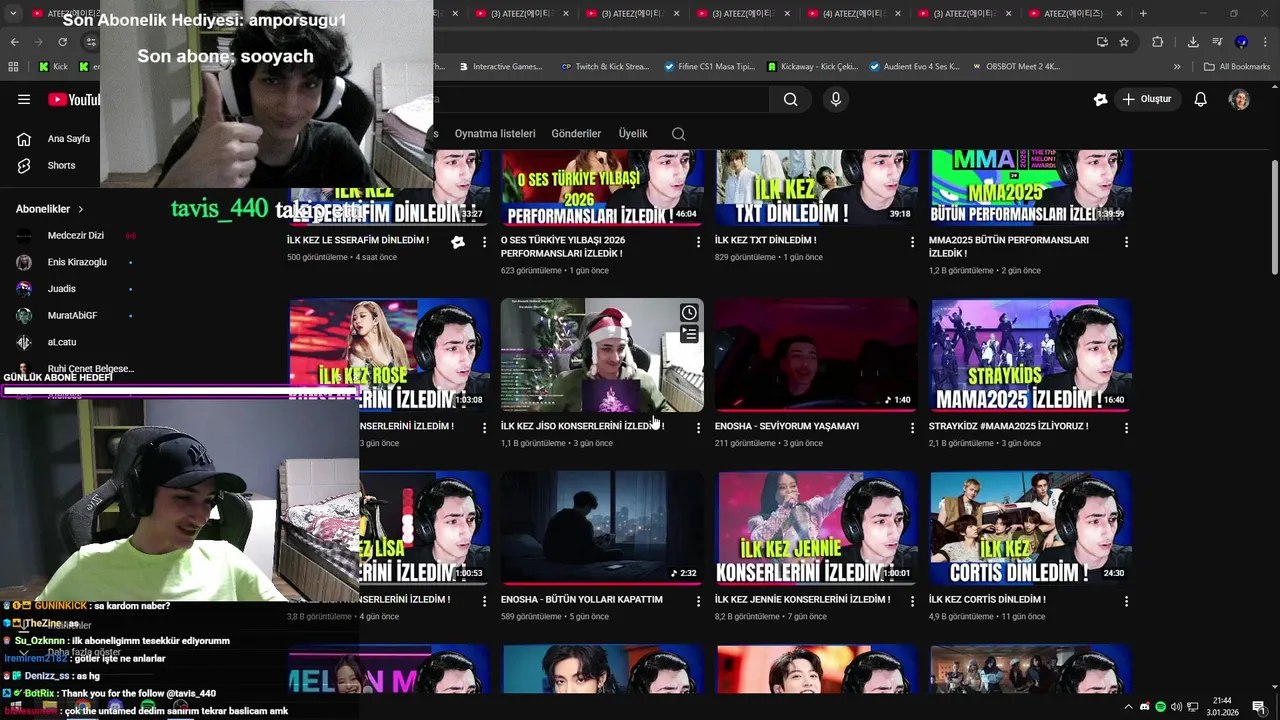Screen dimensions: 1280x720
Task: Open a new browser tab
Action: 1143,14
